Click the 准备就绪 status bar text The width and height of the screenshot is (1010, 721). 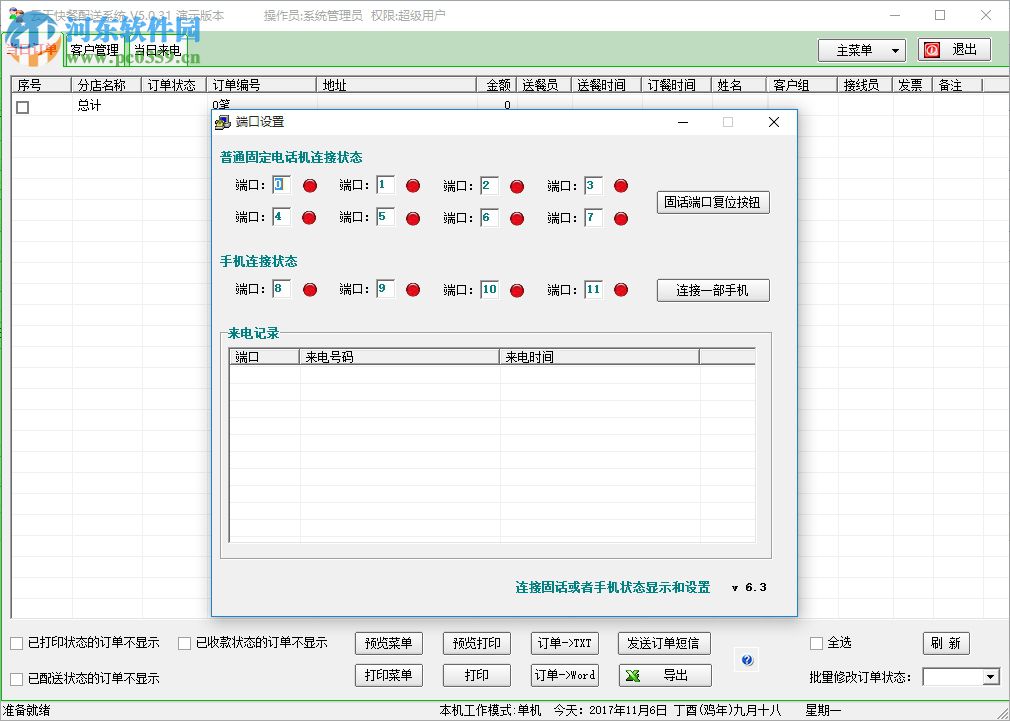click(x=26, y=711)
